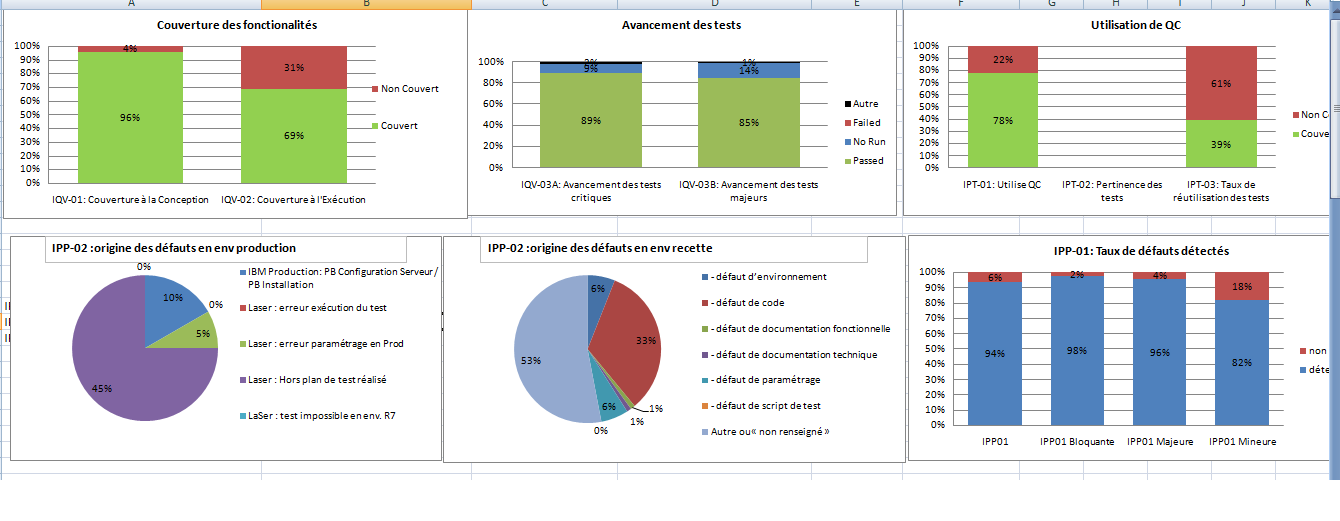Image resolution: width=1340 pixels, height=521 pixels.
Task: Select the green 69% segment of IQV-02 bar
Action: [294, 136]
